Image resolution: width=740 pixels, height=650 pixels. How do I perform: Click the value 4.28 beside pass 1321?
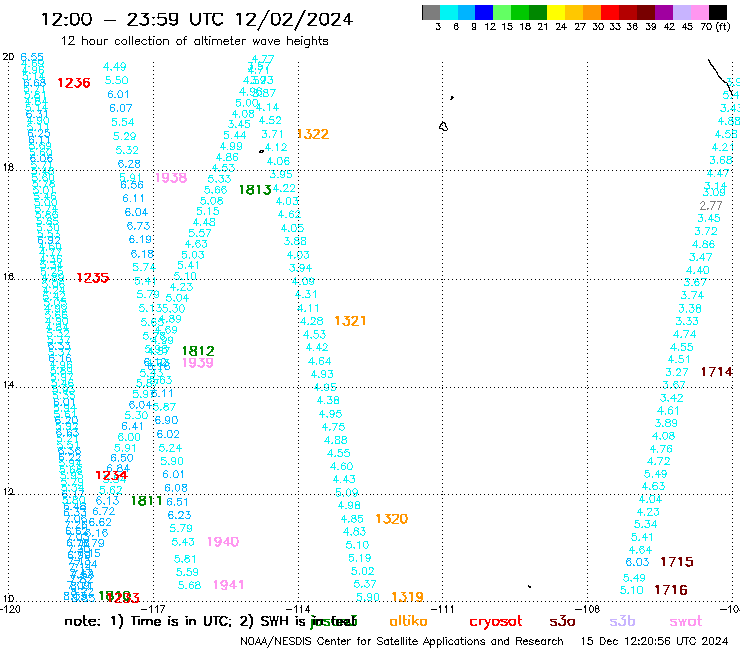tap(312, 321)
